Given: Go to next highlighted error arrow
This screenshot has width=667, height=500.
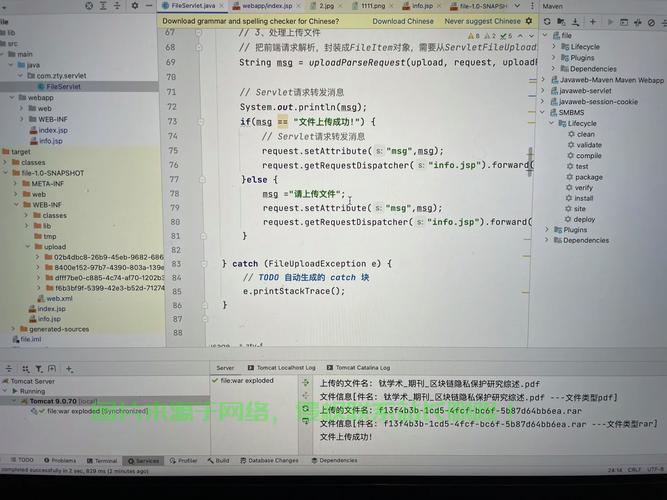Looking at the screenshot, I should 531,36.
